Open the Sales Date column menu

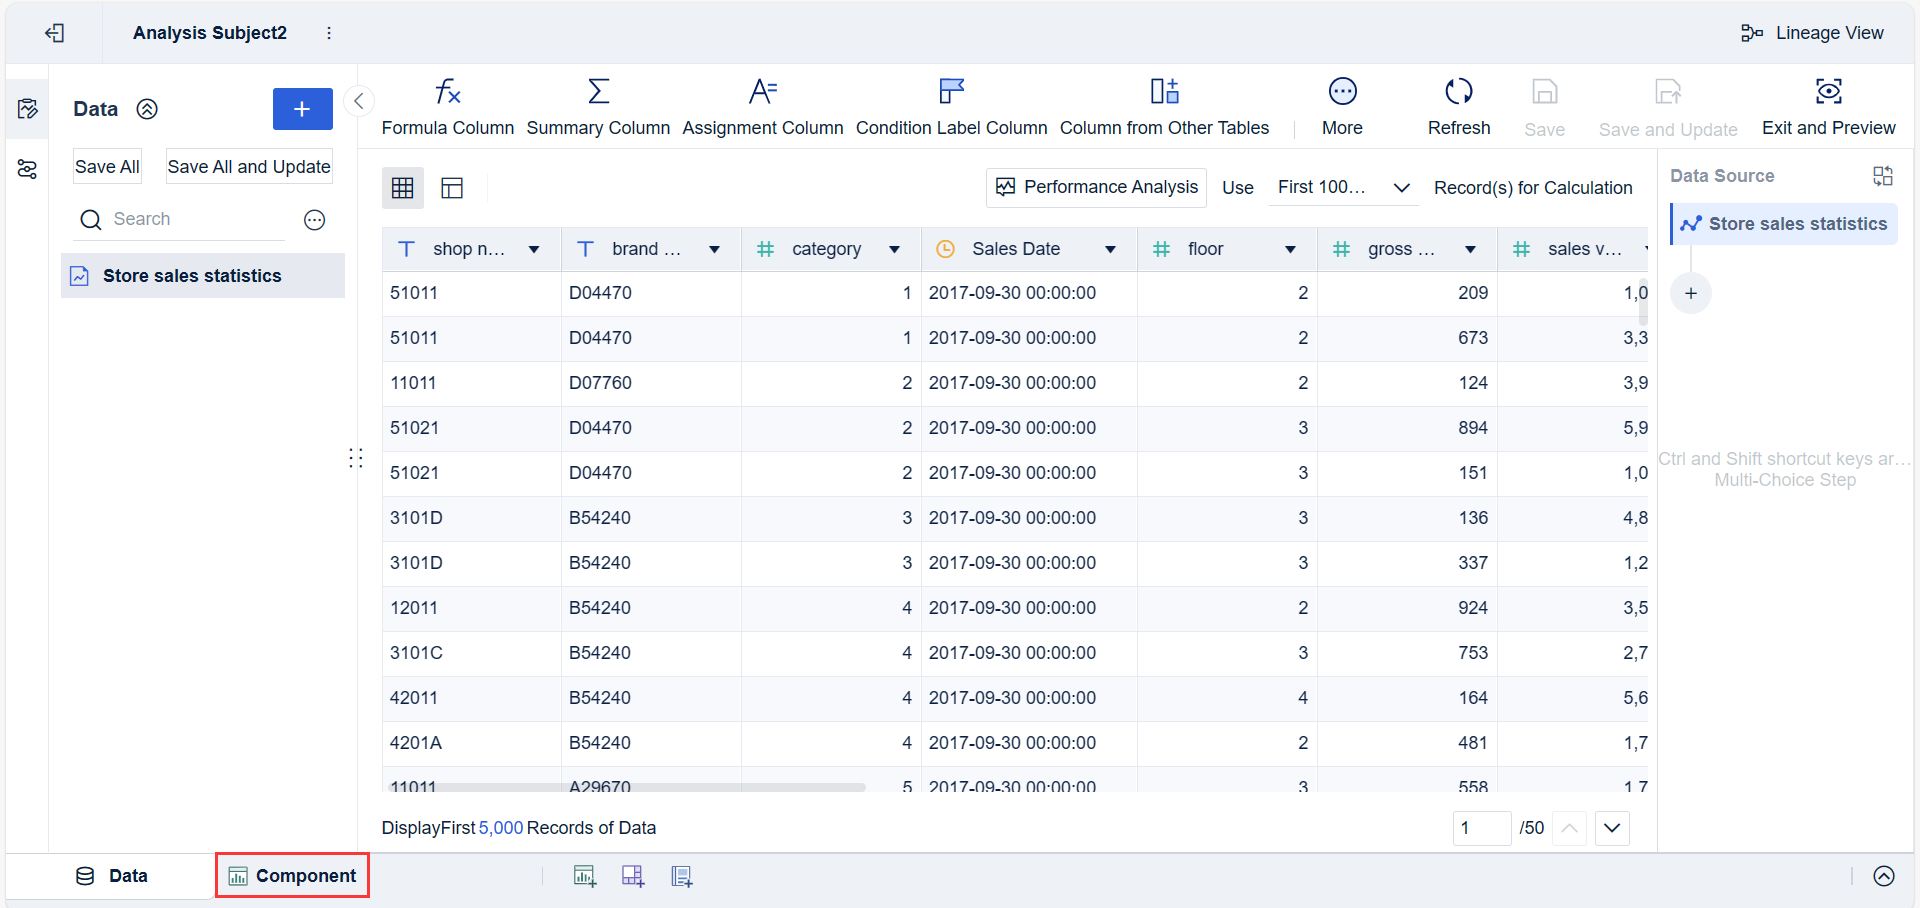click(x=1110, y=250)
